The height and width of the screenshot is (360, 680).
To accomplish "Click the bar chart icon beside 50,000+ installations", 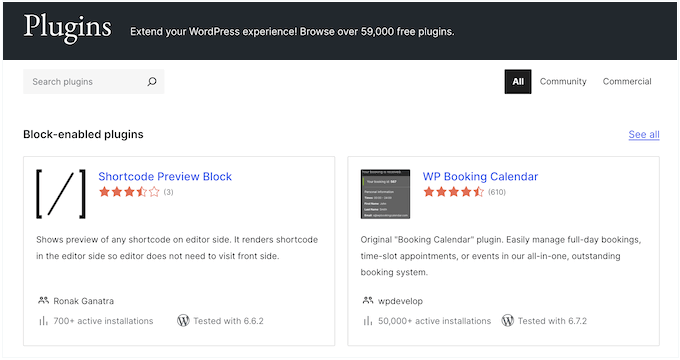I will coord(368,321).
